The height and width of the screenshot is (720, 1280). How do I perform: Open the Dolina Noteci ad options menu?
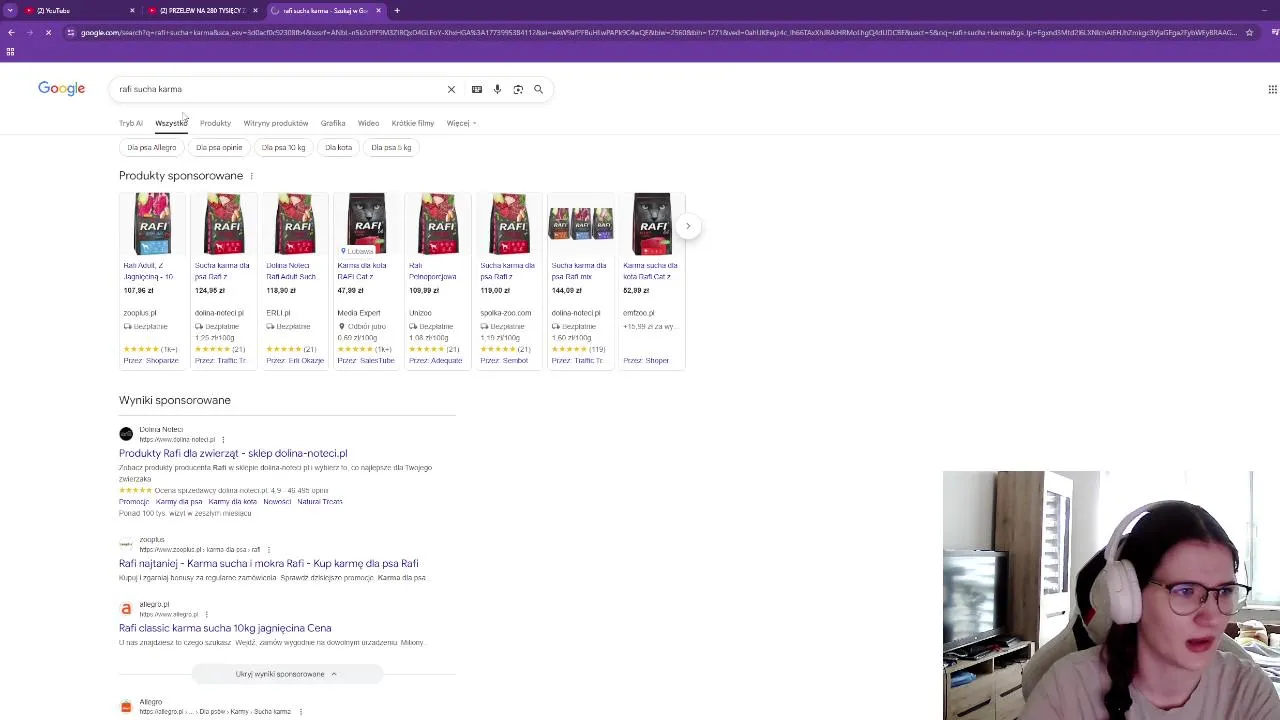[x=223, y=440]
